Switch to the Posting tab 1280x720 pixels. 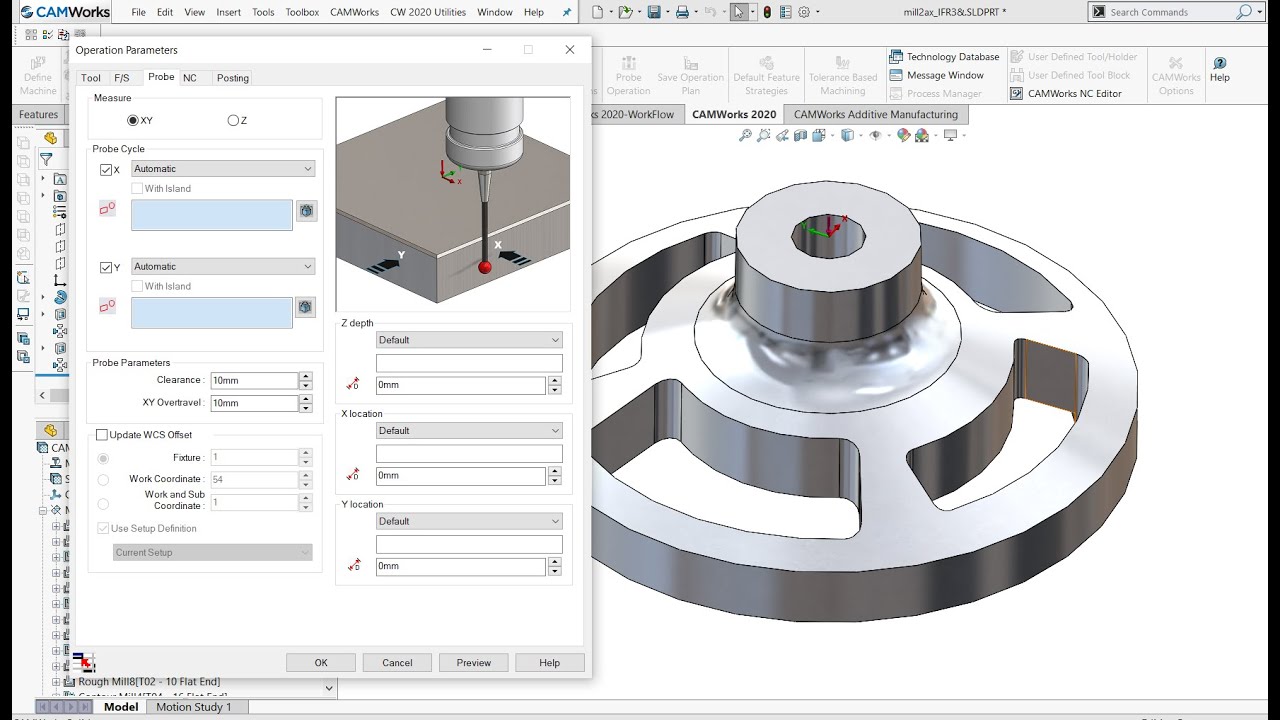(x=233, y=78)
